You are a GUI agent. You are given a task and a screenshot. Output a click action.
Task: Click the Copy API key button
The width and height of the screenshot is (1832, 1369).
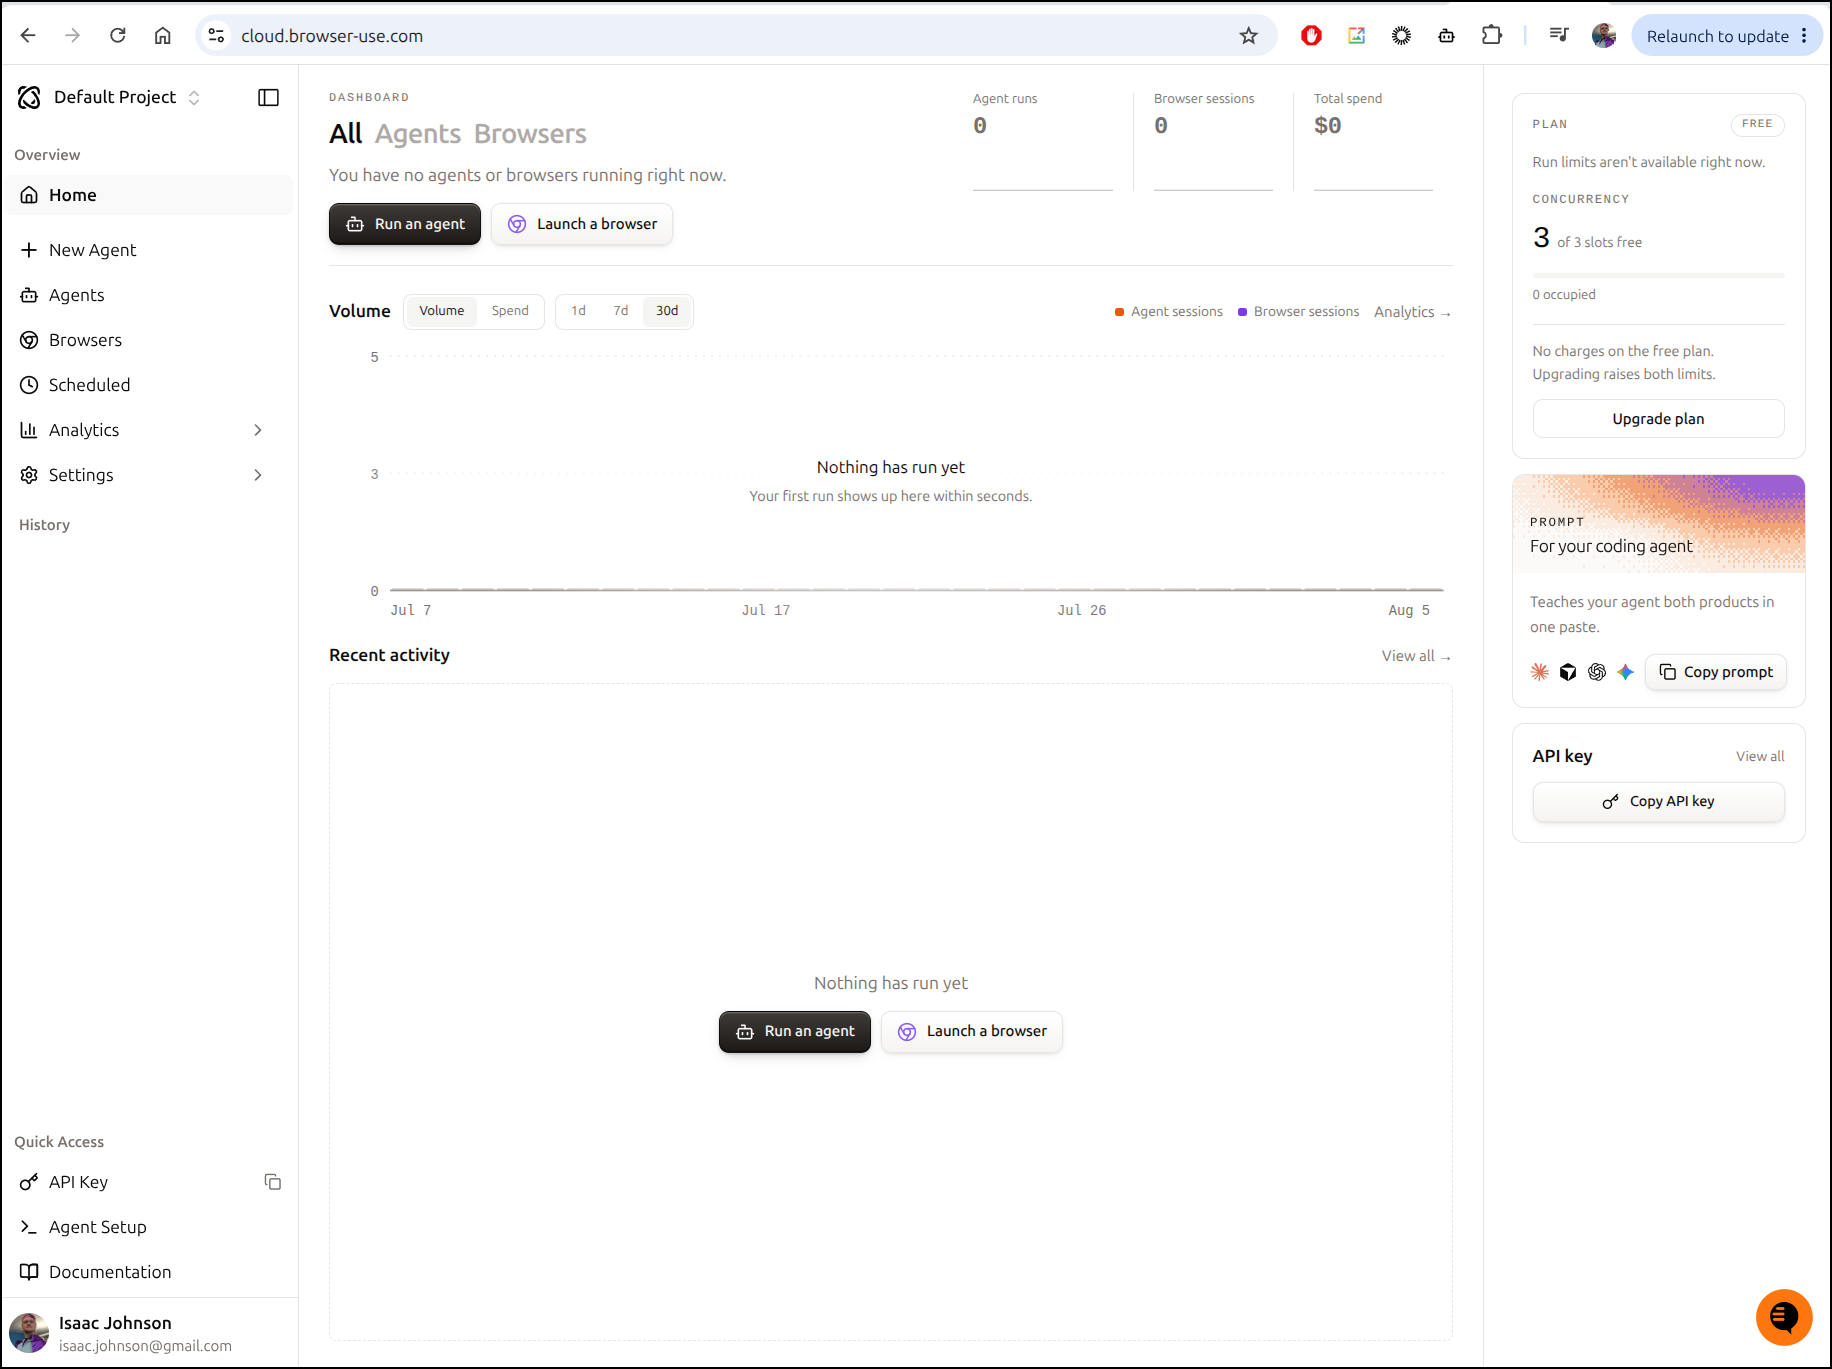tap(1658, 802)
